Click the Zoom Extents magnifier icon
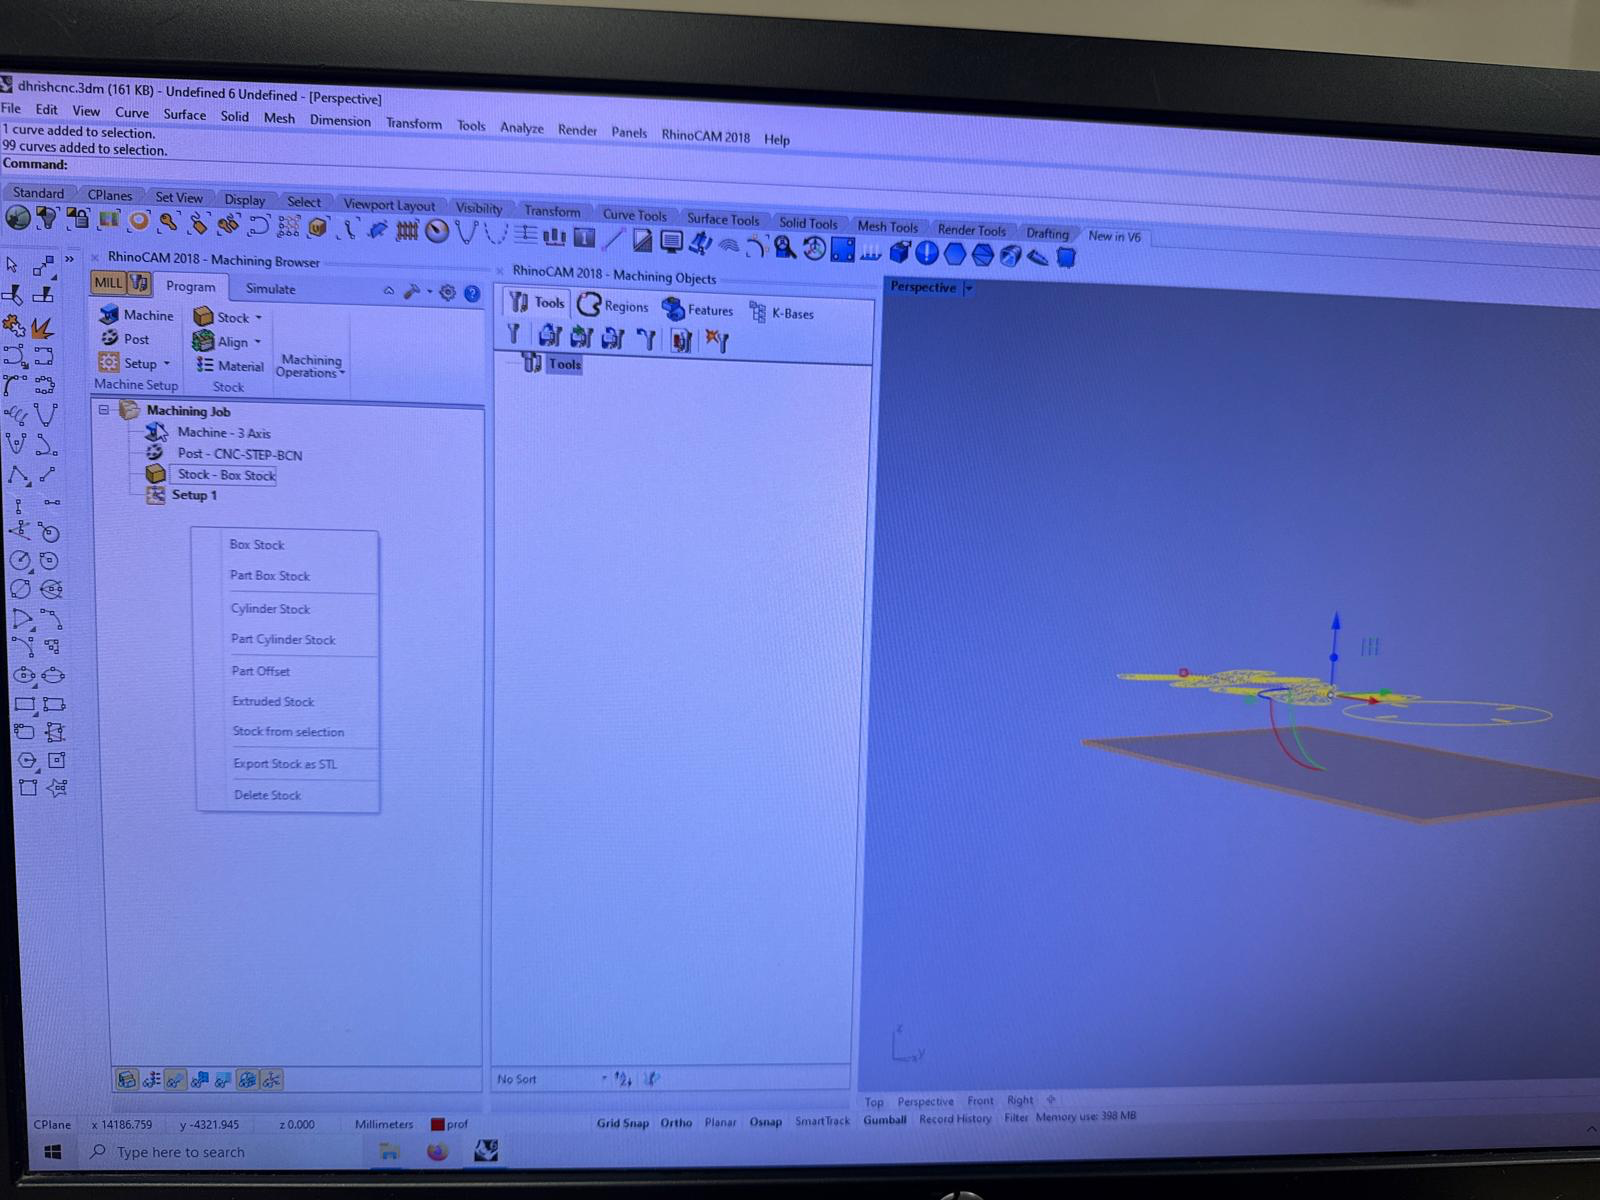 coord(784,248)
